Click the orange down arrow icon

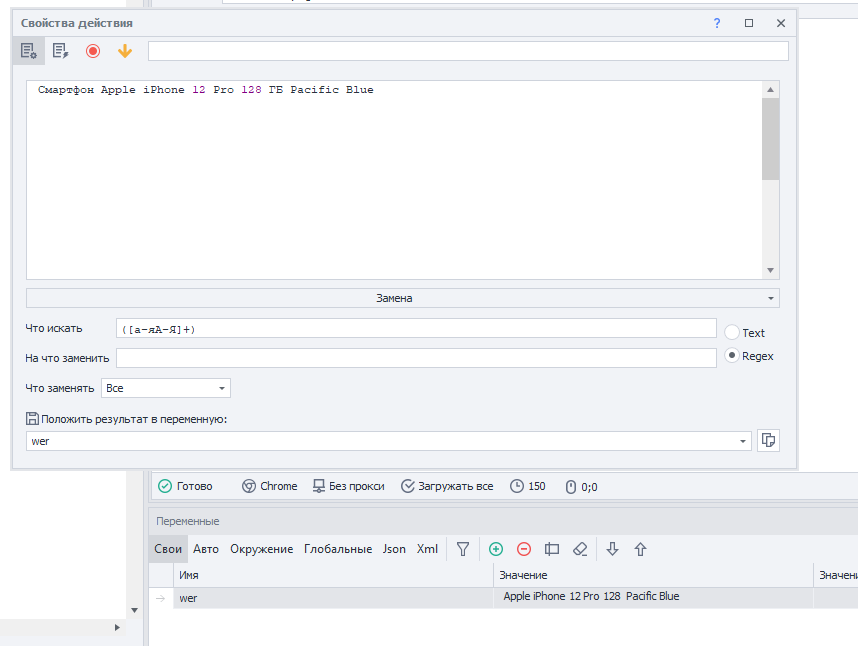click(x=125, y=51)
